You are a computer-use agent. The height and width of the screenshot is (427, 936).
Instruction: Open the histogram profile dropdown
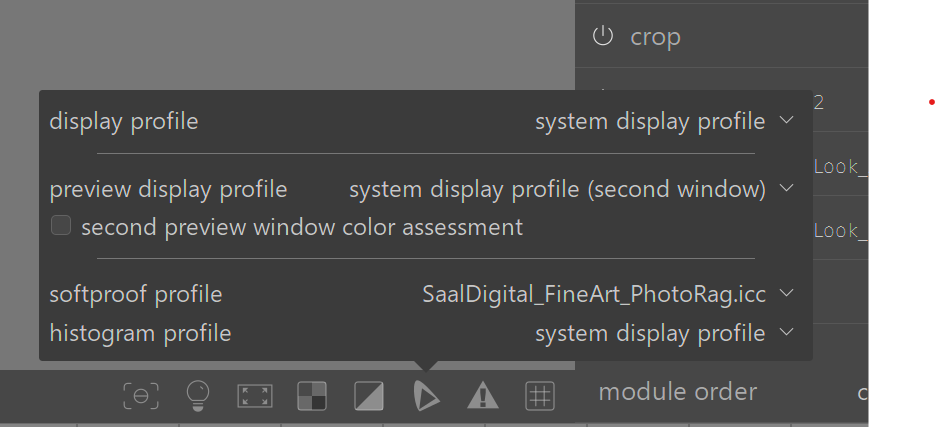coord(664,333)
